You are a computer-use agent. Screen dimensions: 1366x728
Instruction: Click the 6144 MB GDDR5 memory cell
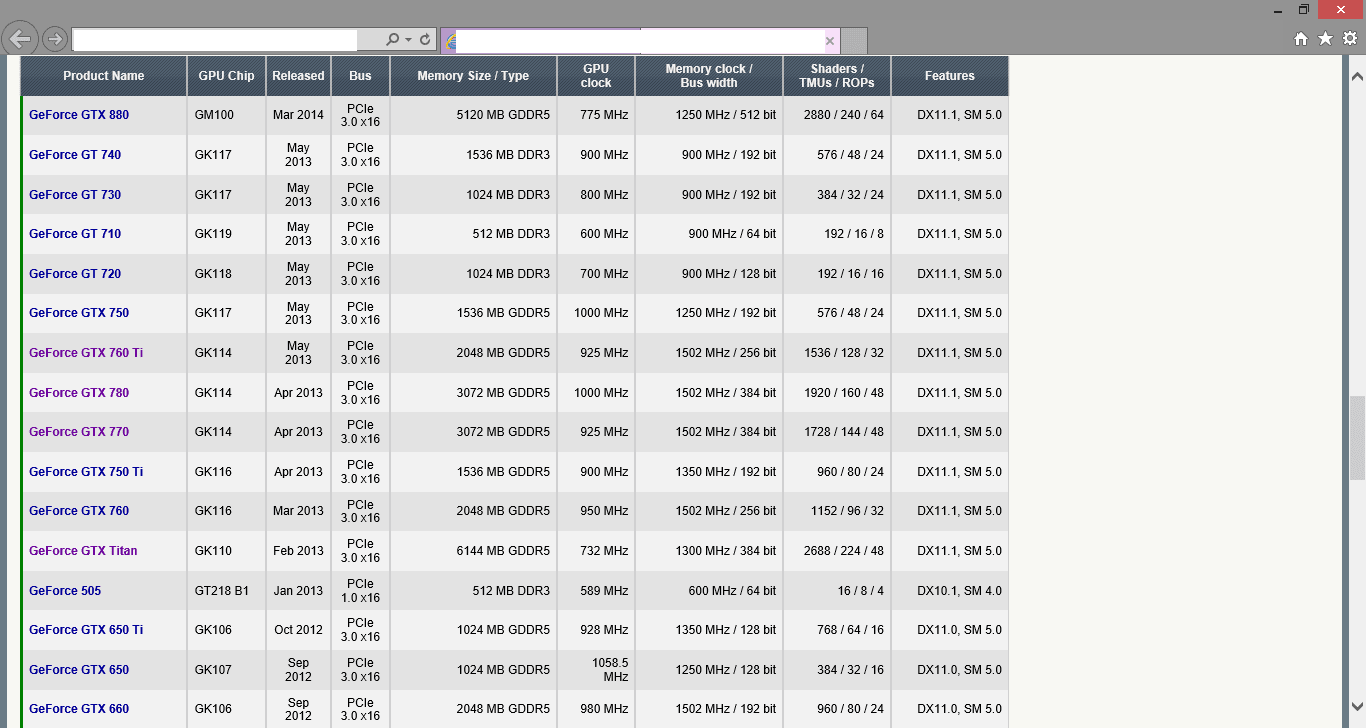pyautogui.click(x=473, y=551)
